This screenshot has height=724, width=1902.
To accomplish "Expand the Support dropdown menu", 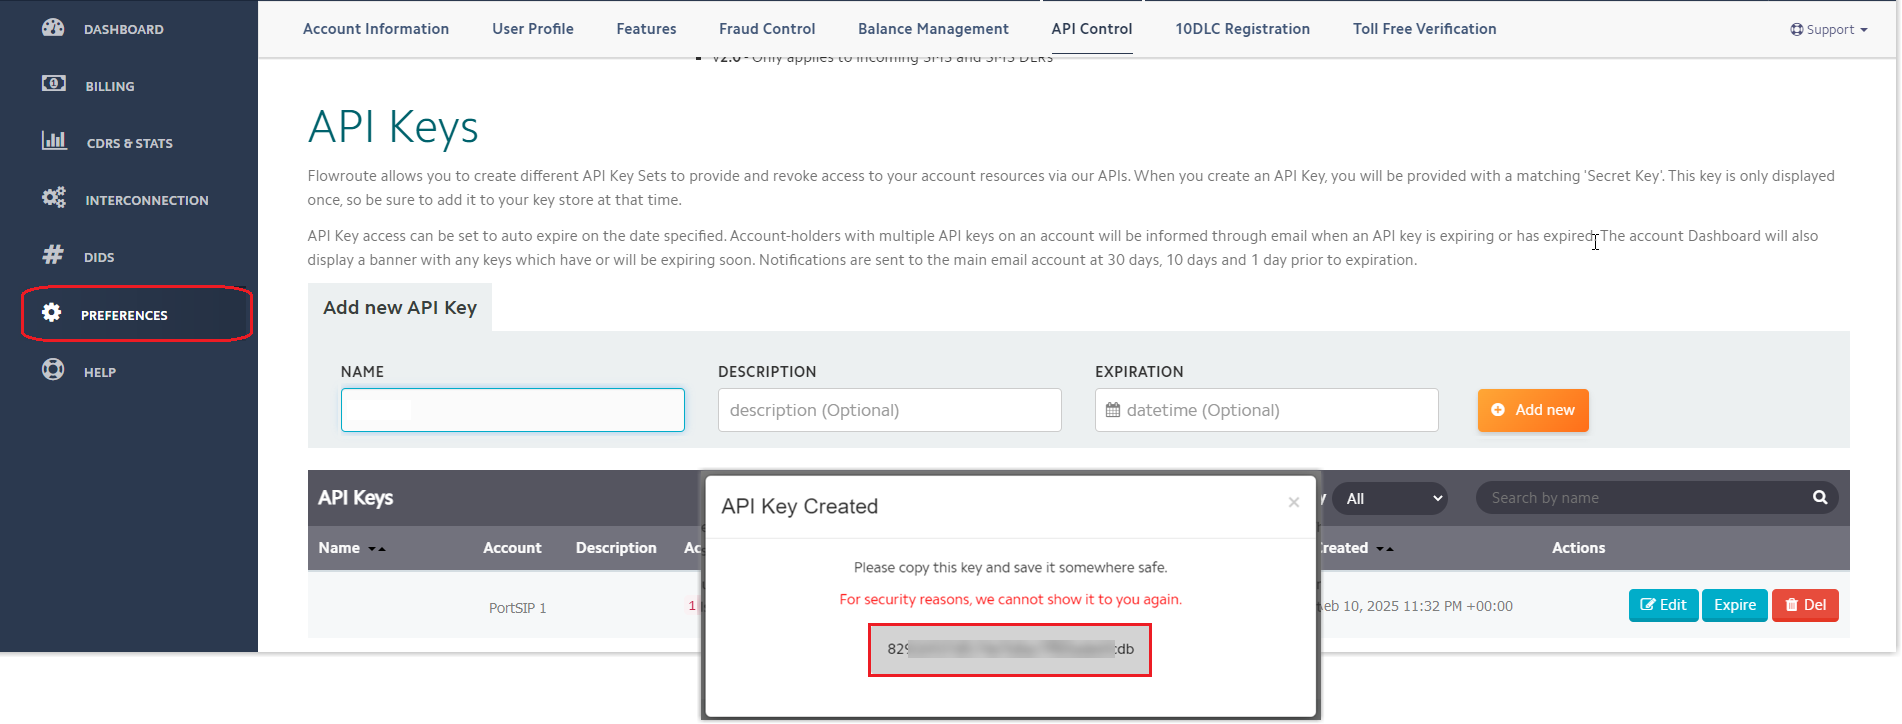I will pyautogui.click(x=1828, y=30).
